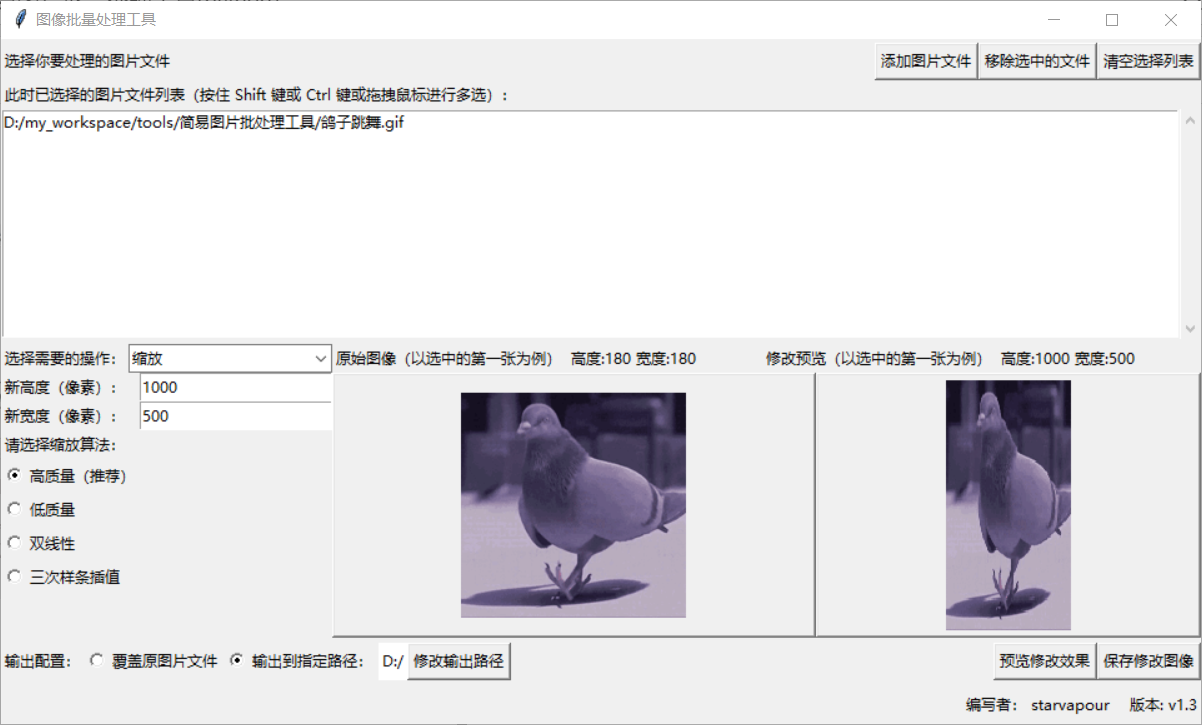Click the original pigeon image preview

[x=573, y=505]
